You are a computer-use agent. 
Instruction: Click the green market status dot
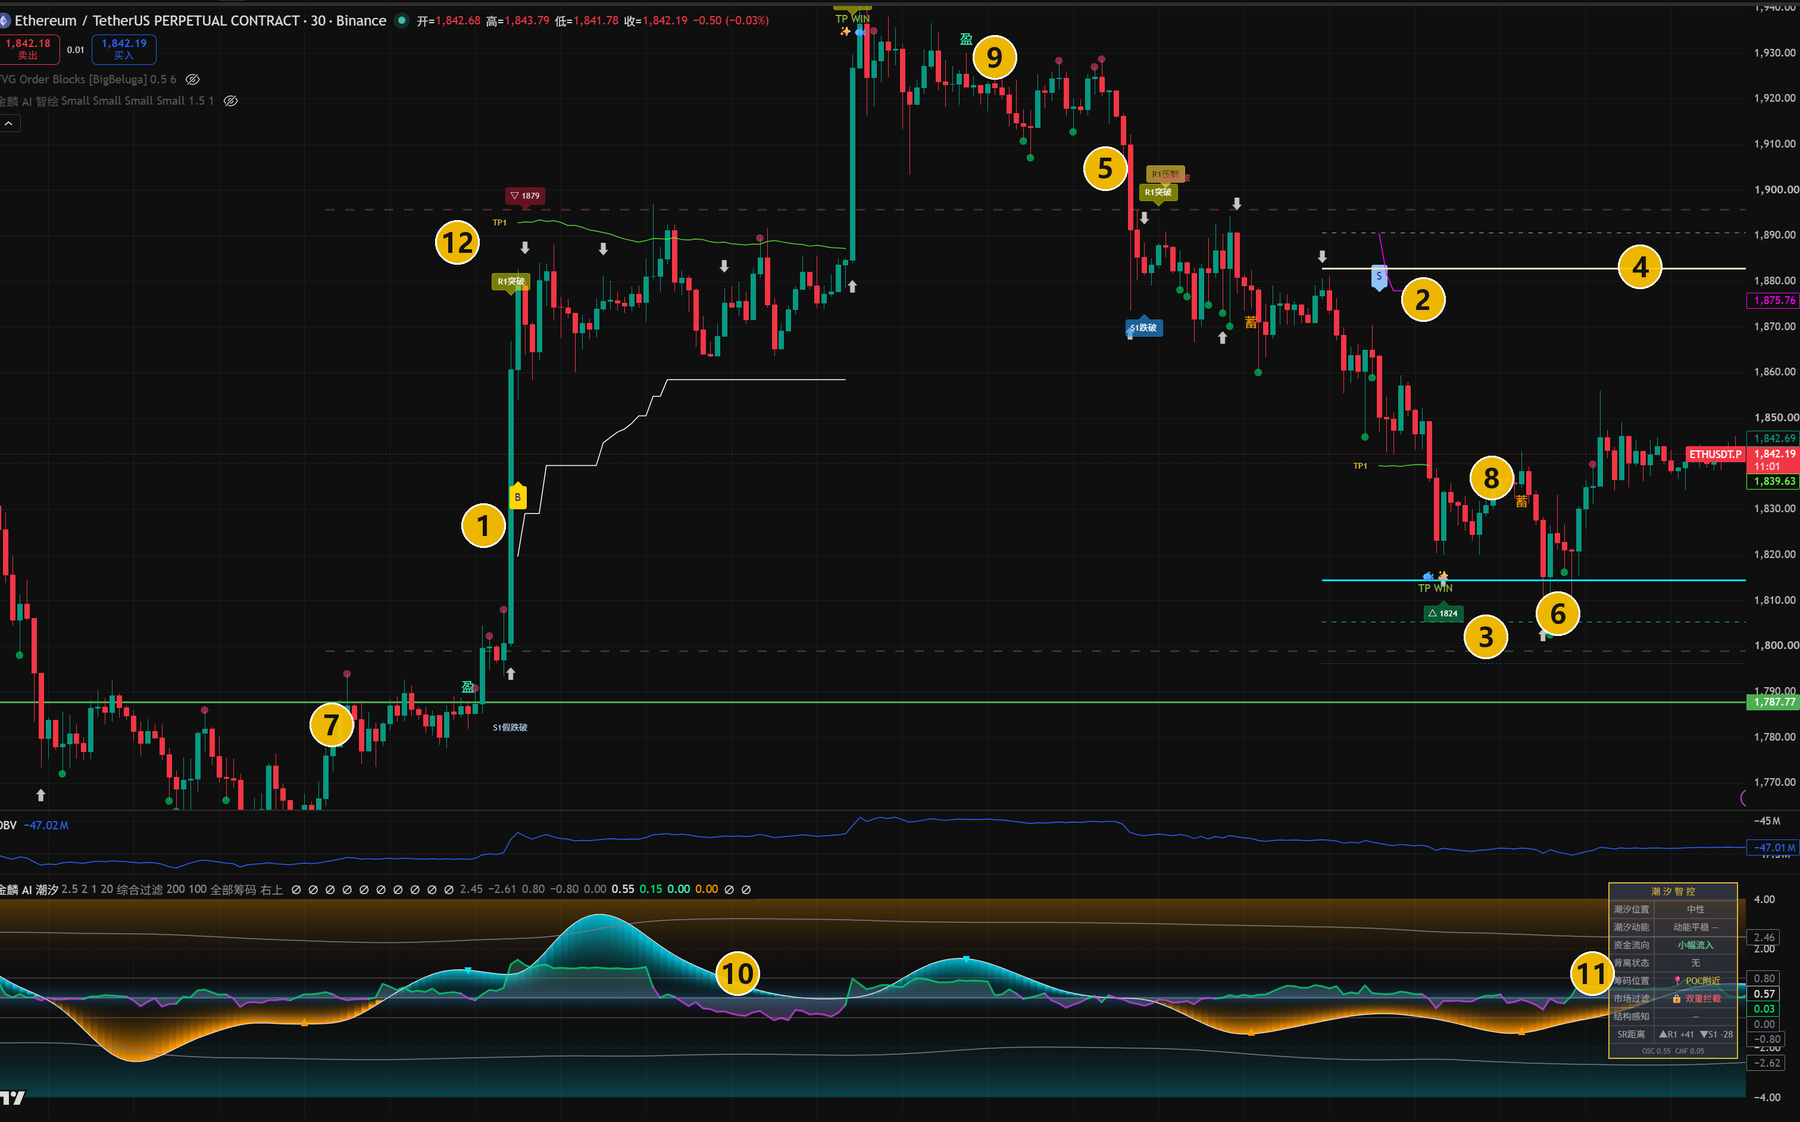tap(402, 20)
